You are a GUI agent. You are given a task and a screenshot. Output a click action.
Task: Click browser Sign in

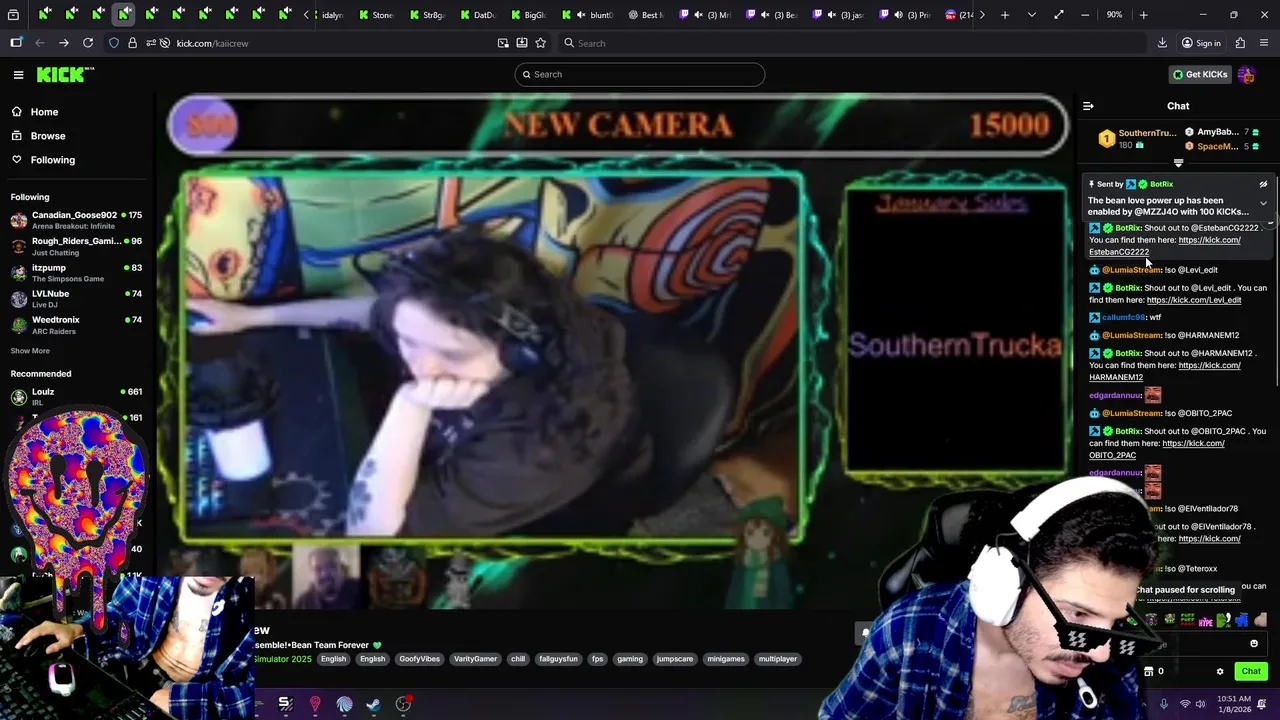click(1201, 43)
